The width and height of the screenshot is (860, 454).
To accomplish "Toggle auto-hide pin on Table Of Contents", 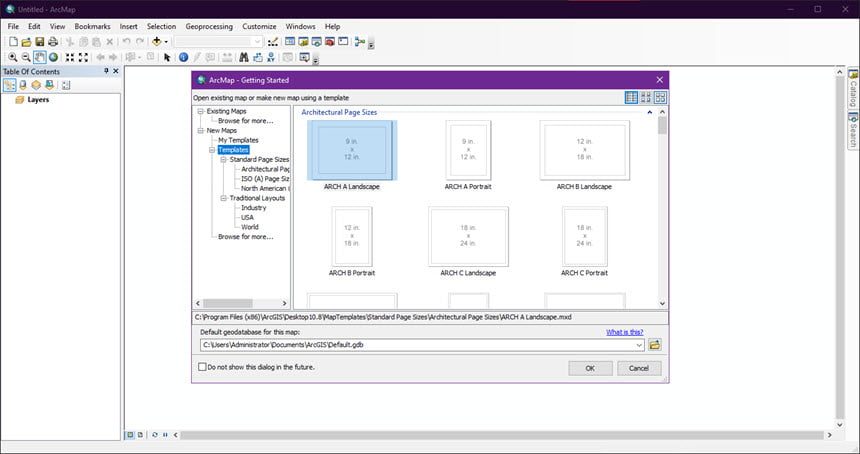I will pos(106,71).
